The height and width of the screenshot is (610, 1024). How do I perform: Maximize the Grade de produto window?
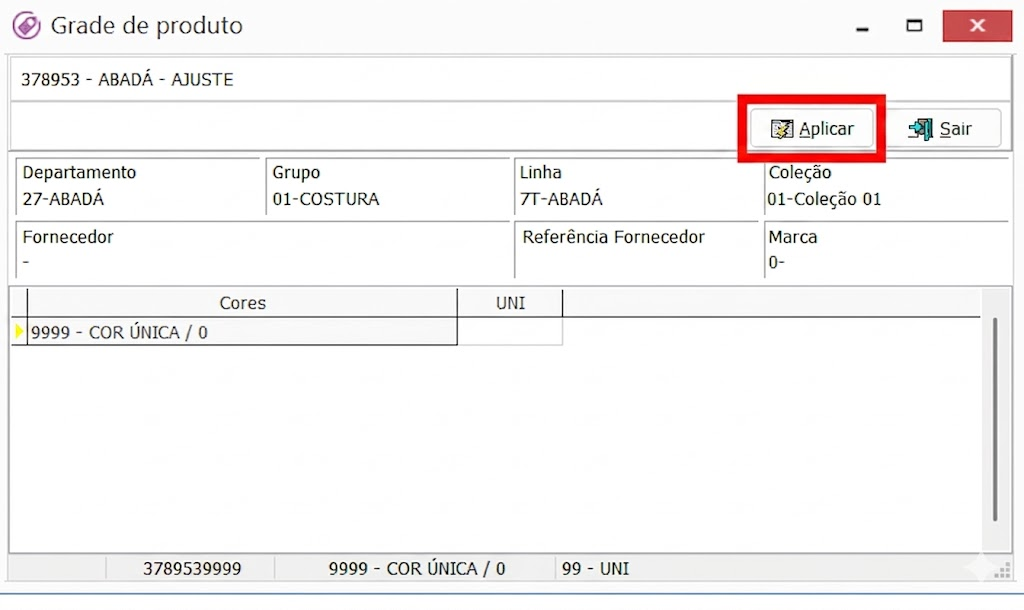[914, 26]
